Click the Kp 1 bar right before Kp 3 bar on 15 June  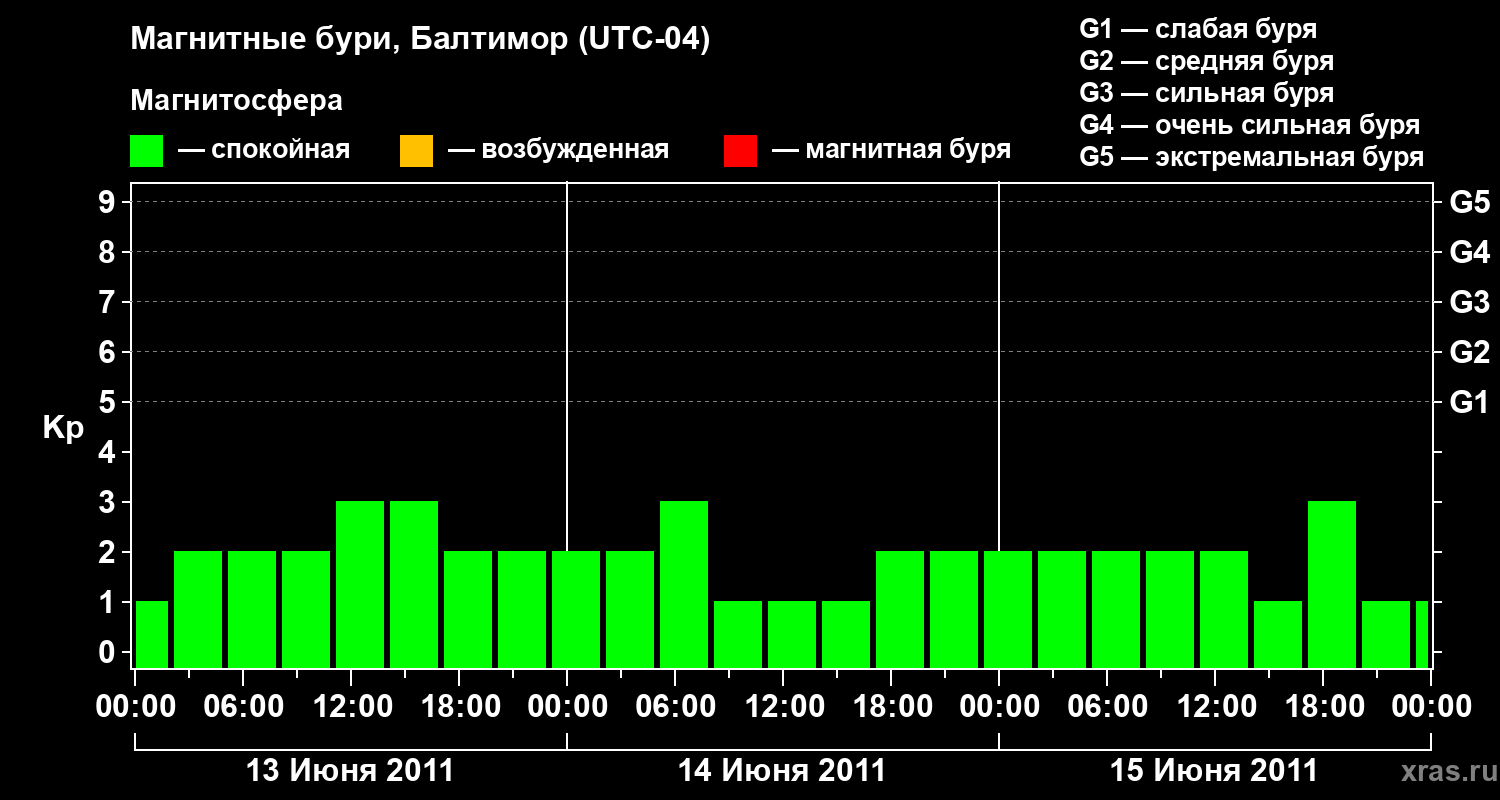1278,634
